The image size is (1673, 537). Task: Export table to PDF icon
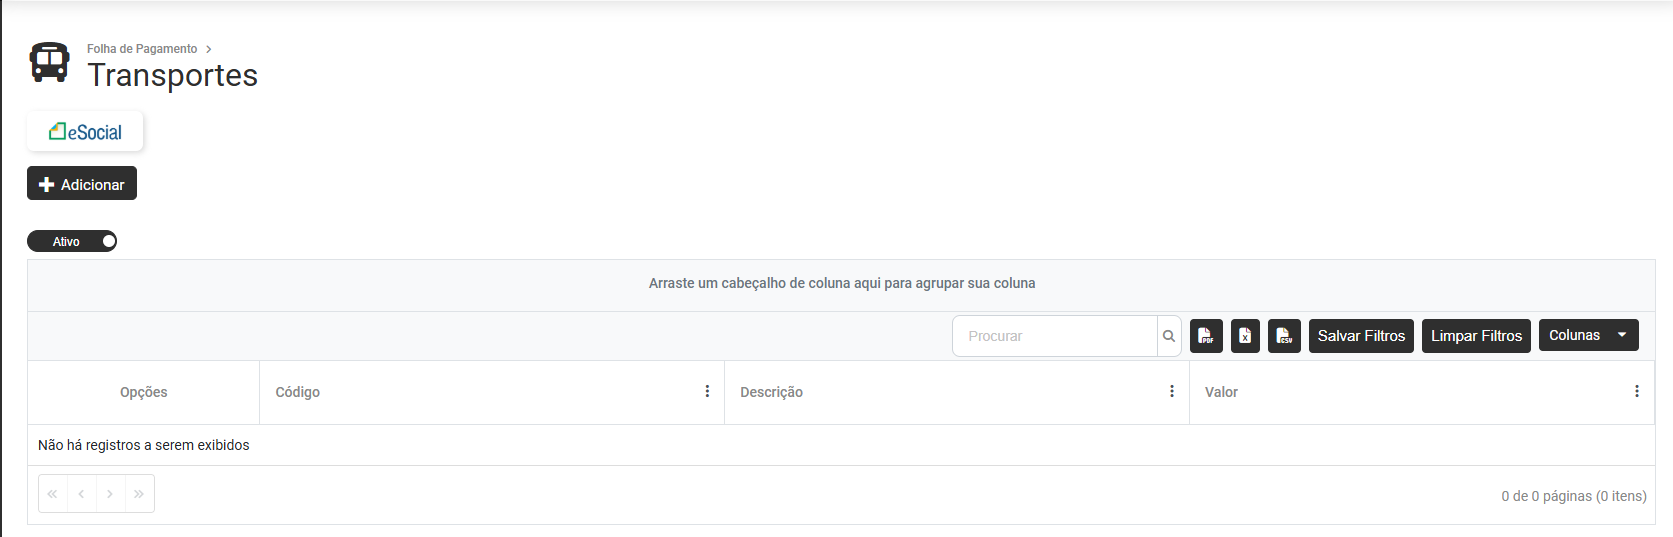1206,336
